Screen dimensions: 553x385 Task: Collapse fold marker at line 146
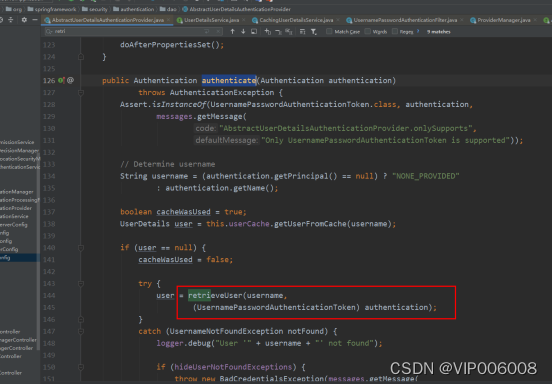81,319
